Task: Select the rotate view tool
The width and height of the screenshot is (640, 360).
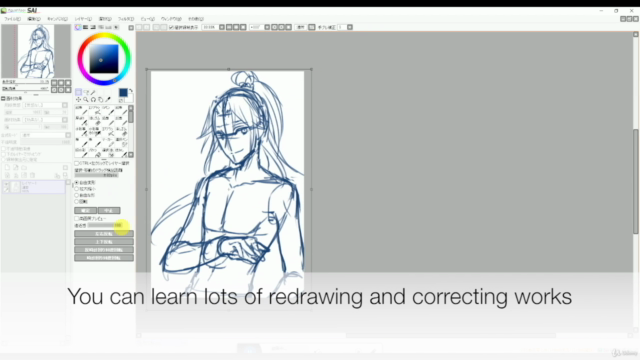Action: click(93, 100)
